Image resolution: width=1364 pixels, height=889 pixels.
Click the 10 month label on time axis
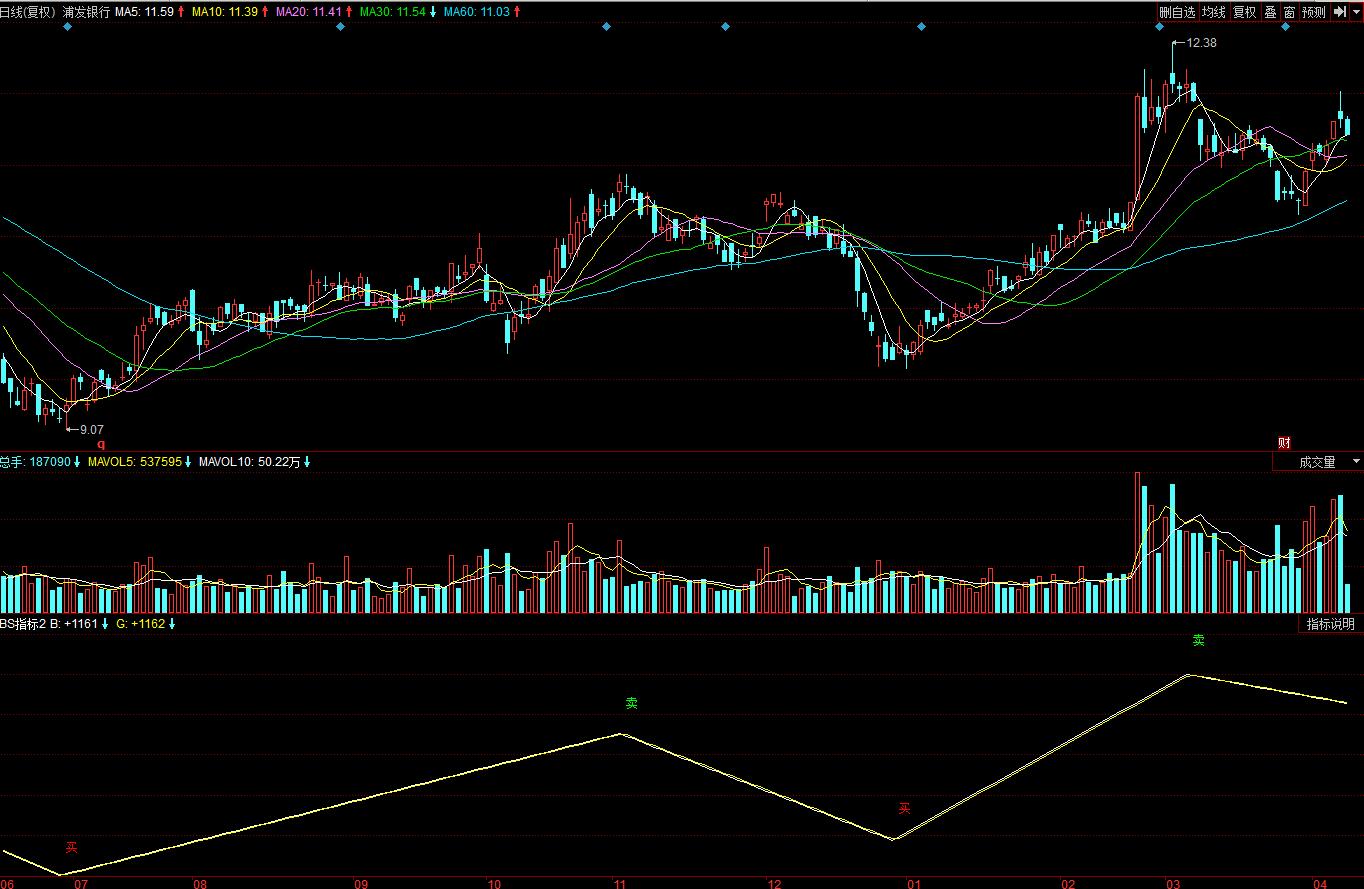coord(493,884)
